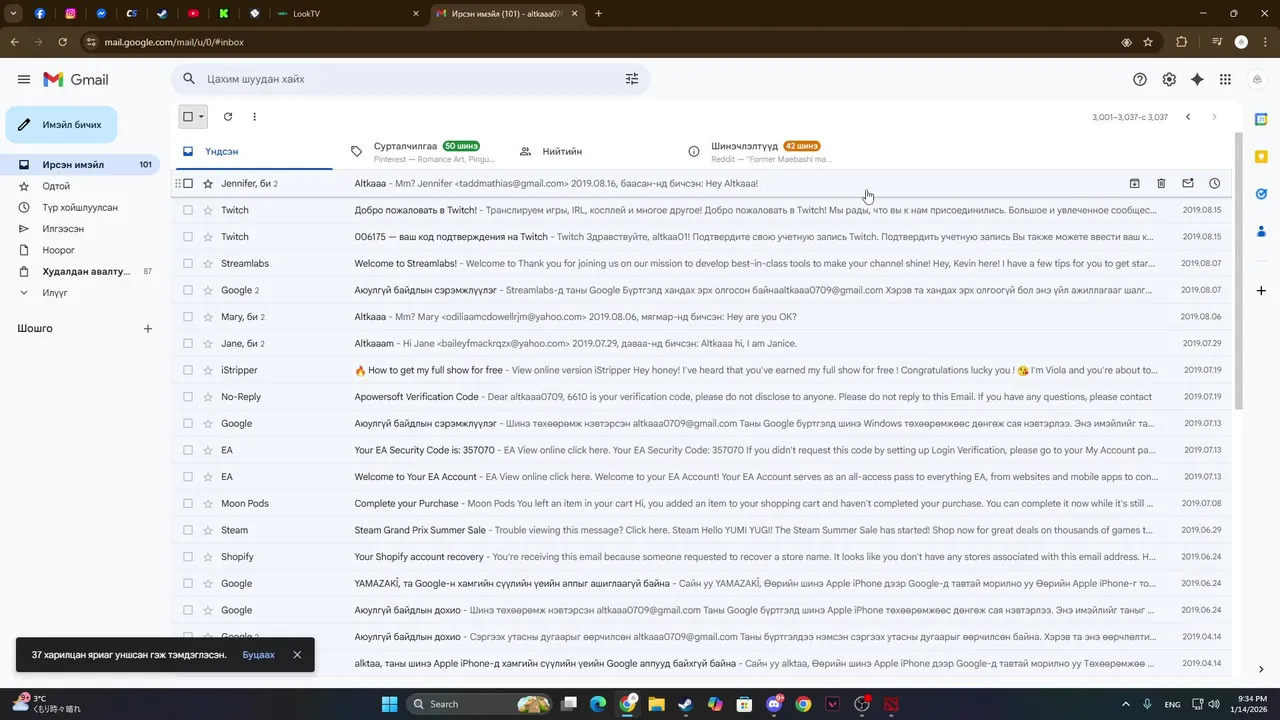Dismiss the notification toast with X

[297, 655]
